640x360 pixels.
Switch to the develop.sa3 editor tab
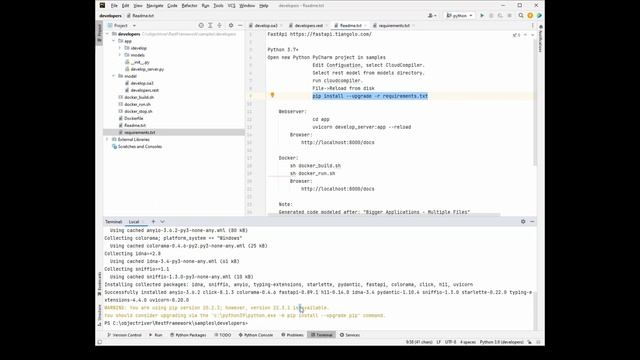click(x=265, y=25)
